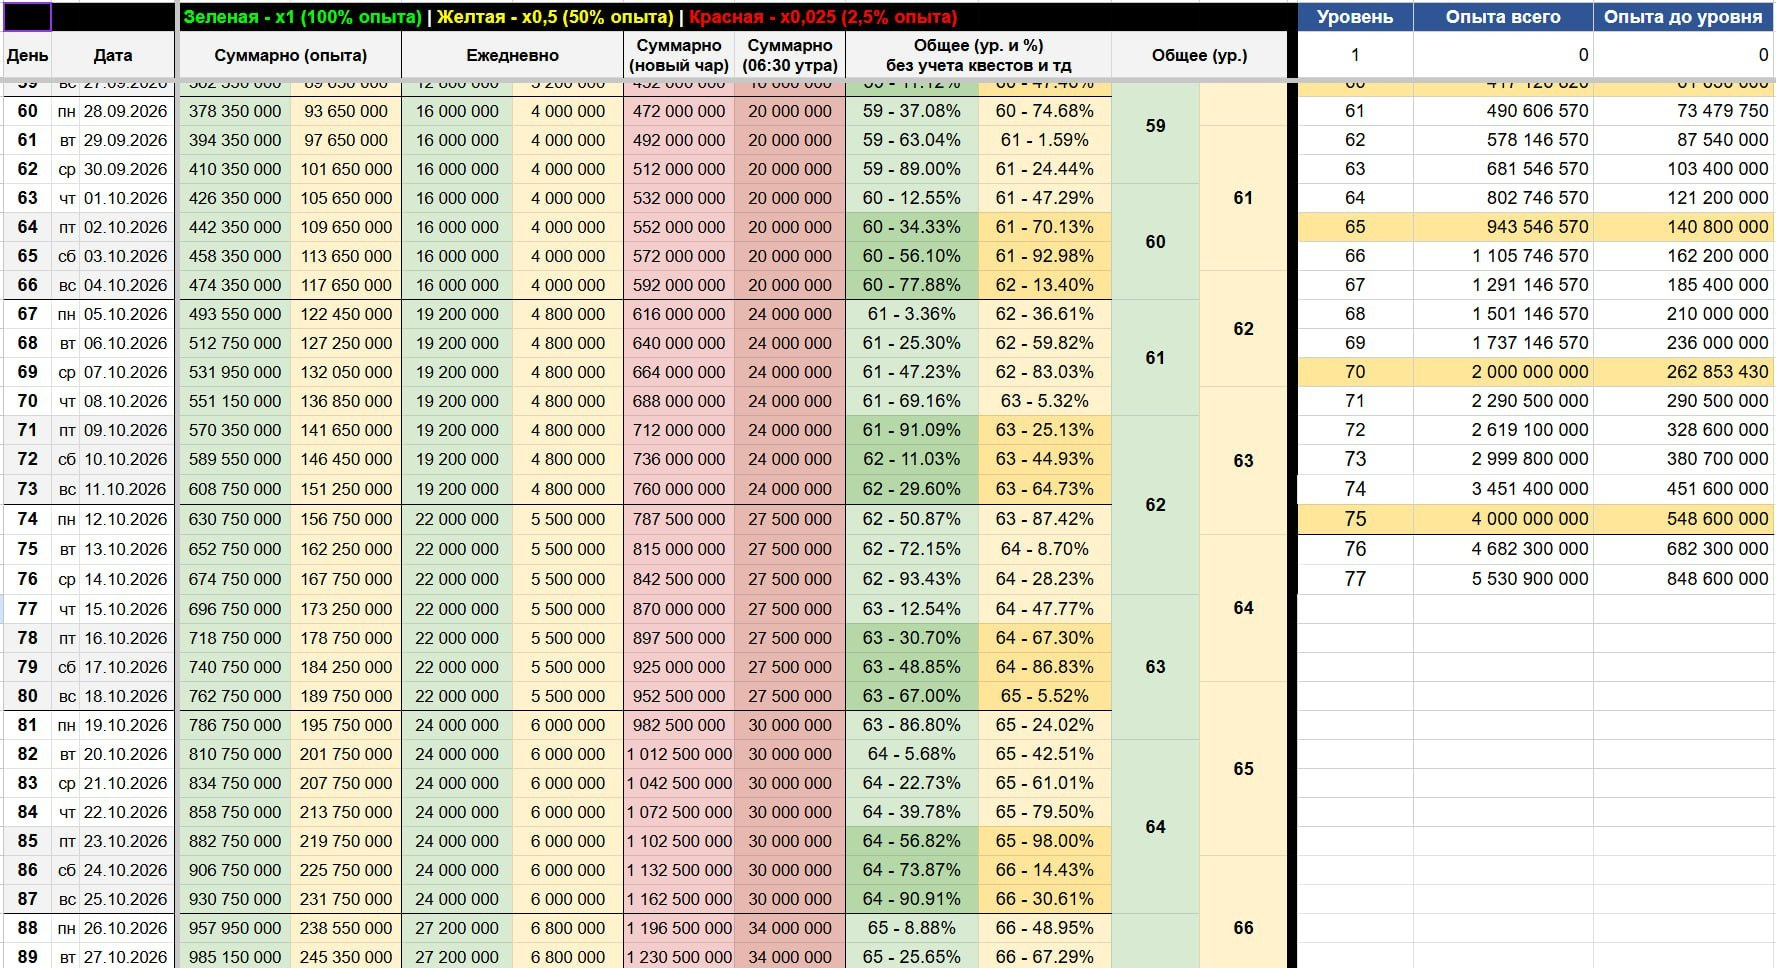Select day number 81 row cell
This screenshot has height=968, width=1776.
click(27, 725)
